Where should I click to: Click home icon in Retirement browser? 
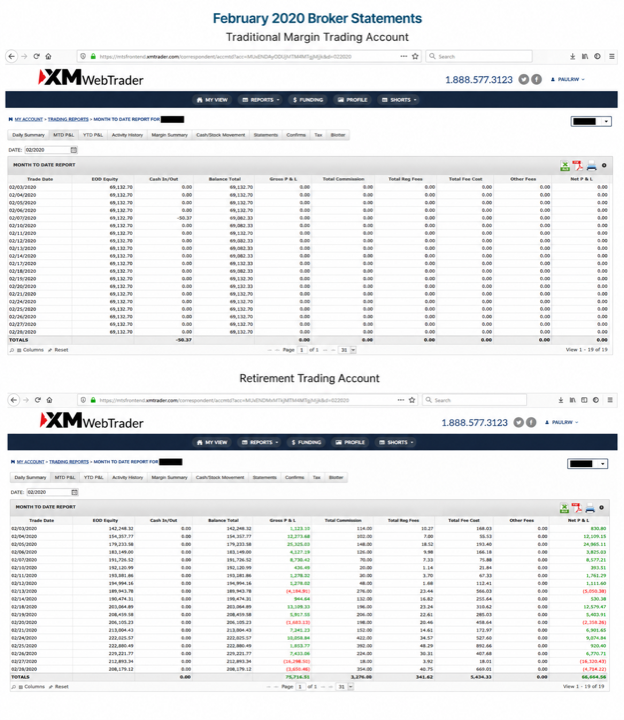click(50, 400)
